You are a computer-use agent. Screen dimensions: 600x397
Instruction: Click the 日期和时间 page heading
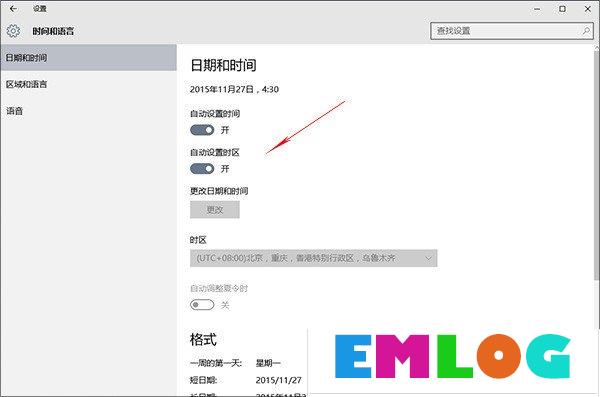coord(223,65)
